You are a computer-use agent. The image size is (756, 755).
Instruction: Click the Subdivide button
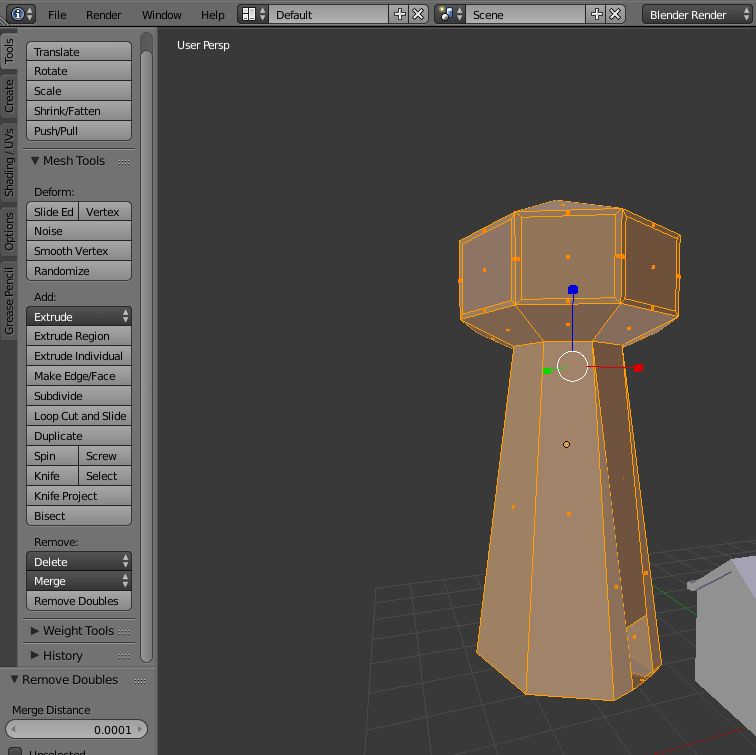click(x=79, y=396)
